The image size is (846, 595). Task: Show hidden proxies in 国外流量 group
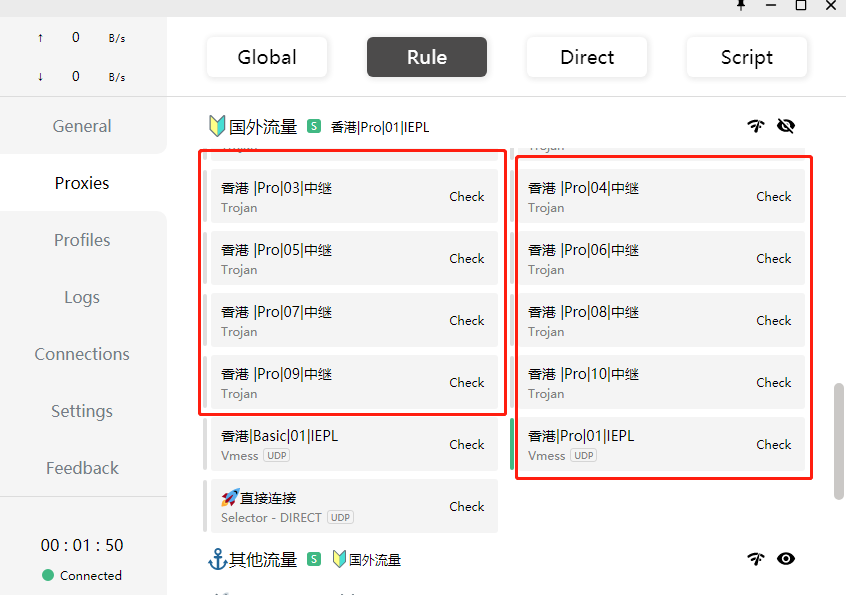(786, 126)
